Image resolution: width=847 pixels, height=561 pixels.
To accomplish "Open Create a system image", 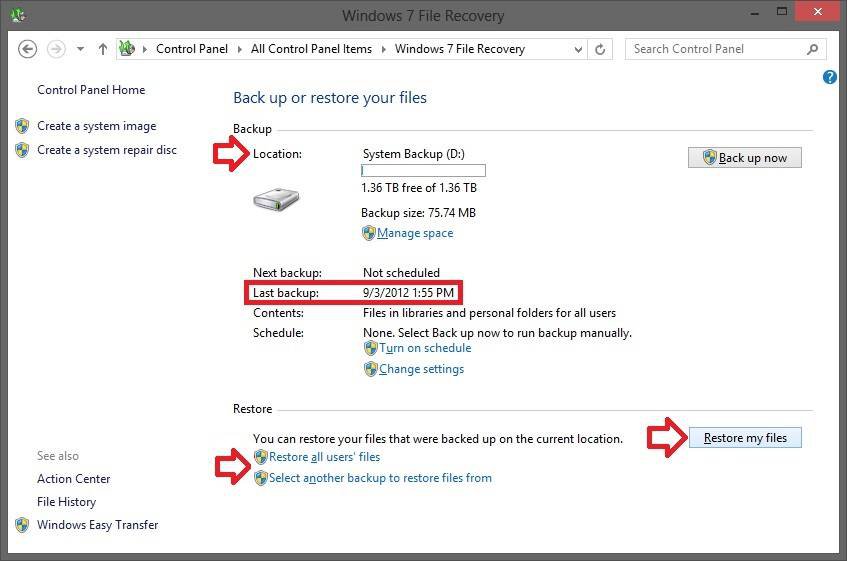I will coord(97,126).
